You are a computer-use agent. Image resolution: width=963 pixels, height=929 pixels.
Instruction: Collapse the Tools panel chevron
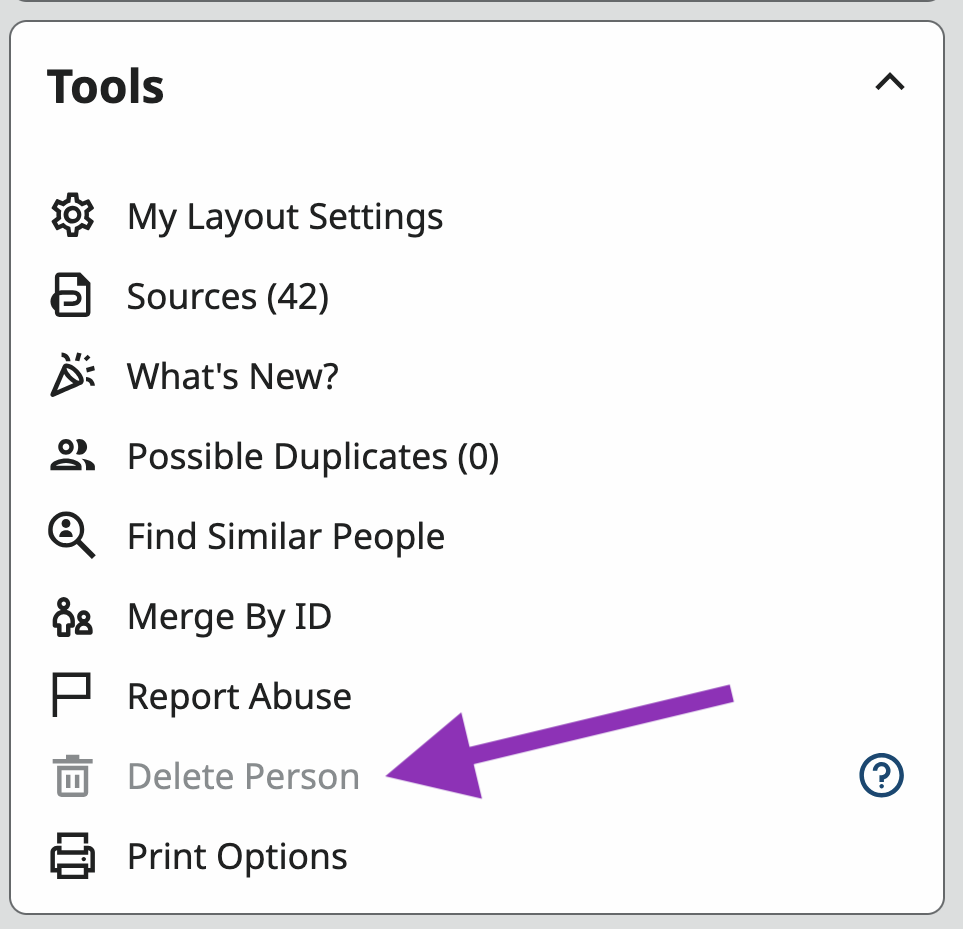tap(890, 82)
